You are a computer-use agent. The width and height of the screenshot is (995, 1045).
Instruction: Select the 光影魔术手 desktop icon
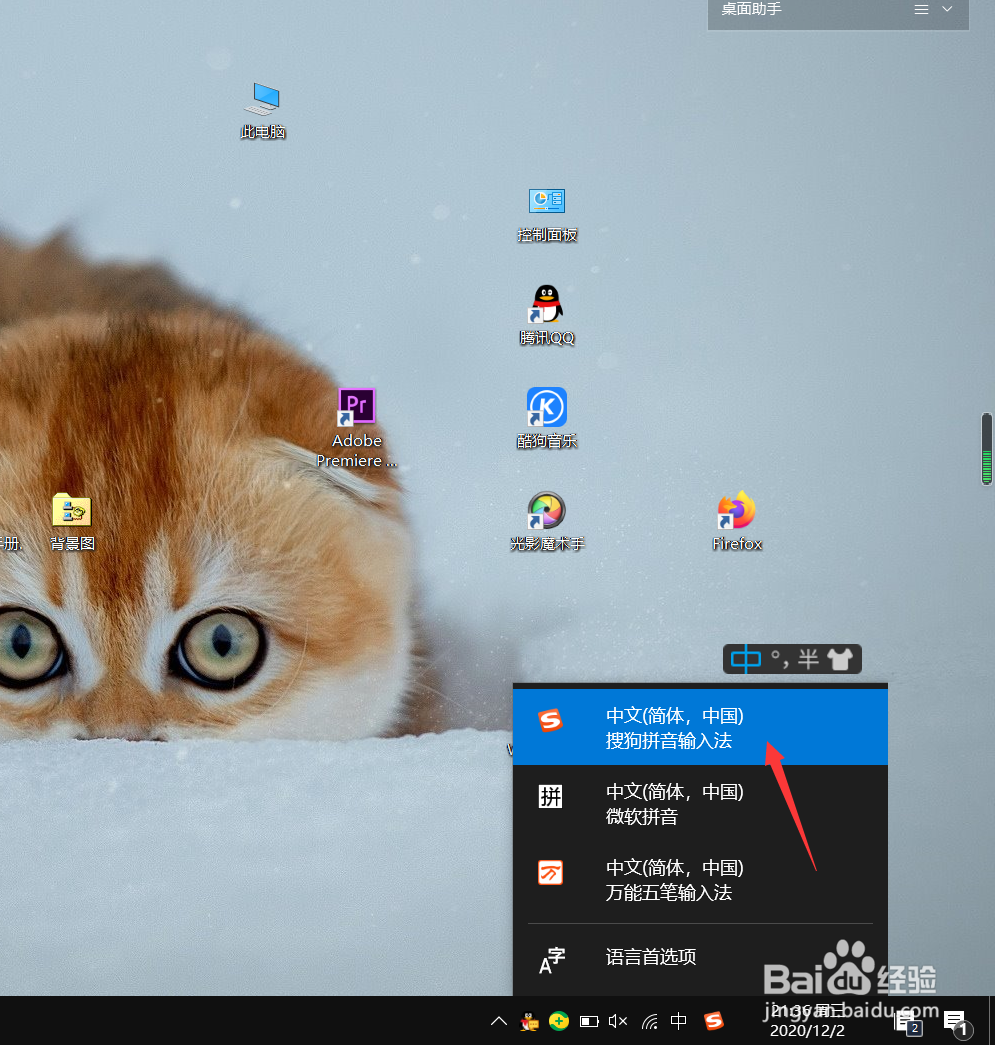(546, 521)
